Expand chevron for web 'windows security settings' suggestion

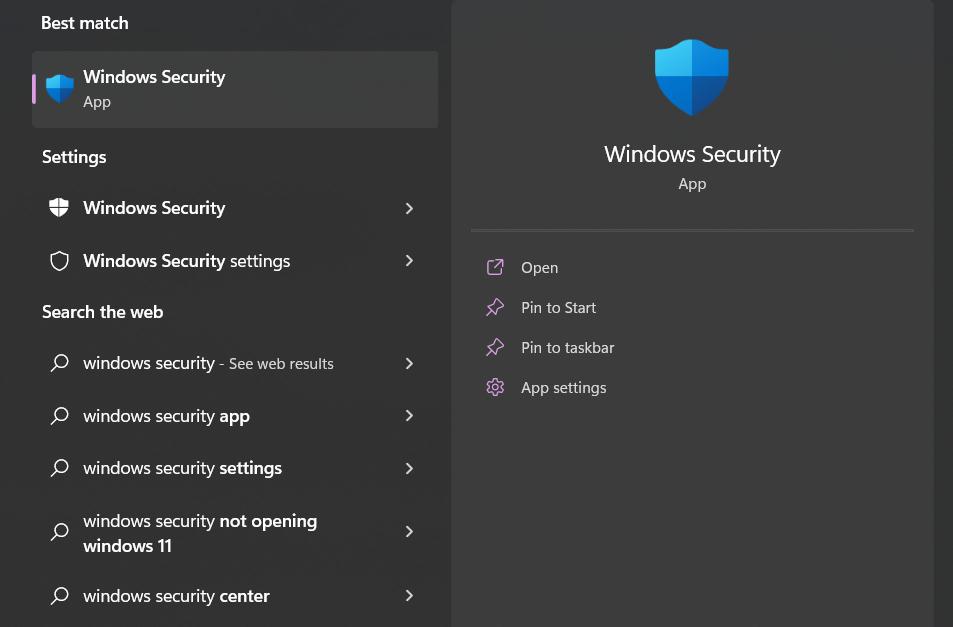tap(409, 468)
